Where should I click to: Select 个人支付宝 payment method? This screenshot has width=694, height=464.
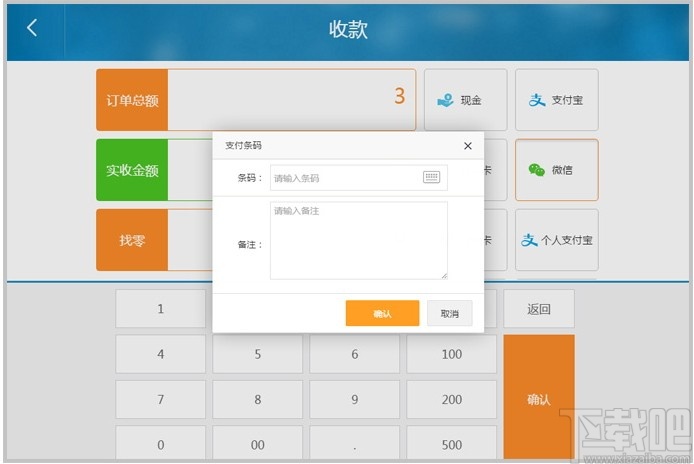tap(557, 240)
